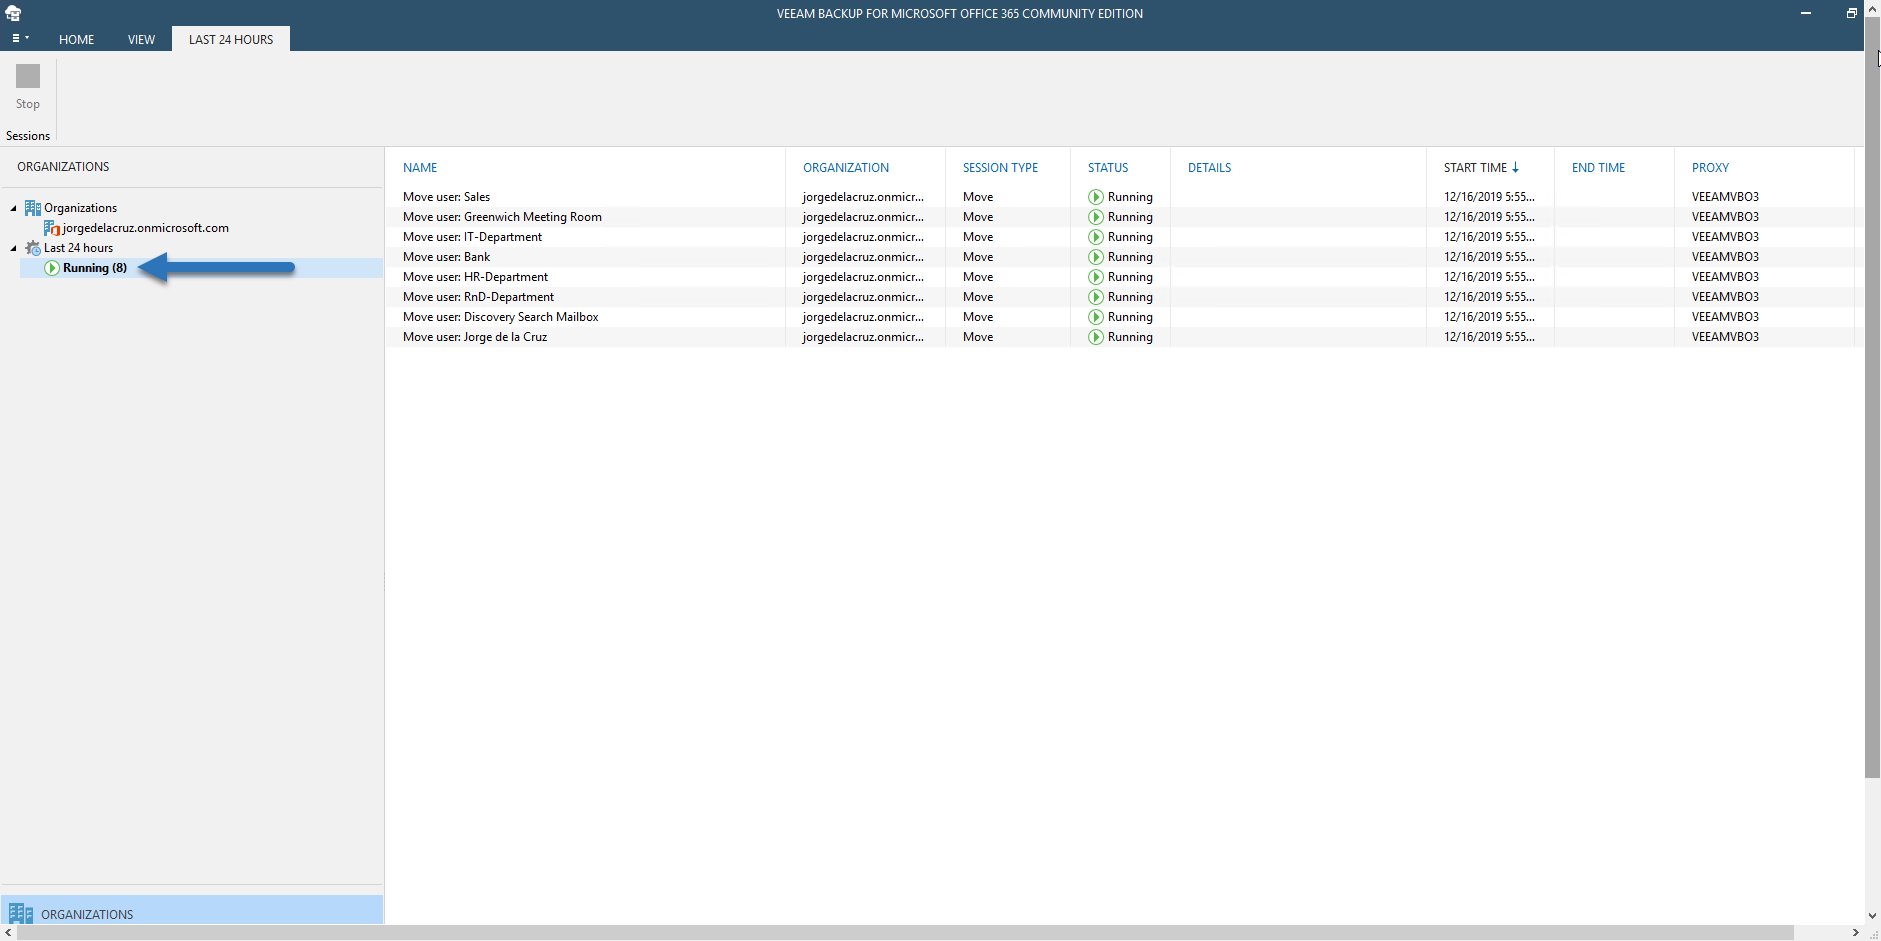Image resolution: width=1881 pixels, height=941 pixels.
Task: Click Running status icon for IT-Department
Action: pyautogui.click(x=1096, y=237)
